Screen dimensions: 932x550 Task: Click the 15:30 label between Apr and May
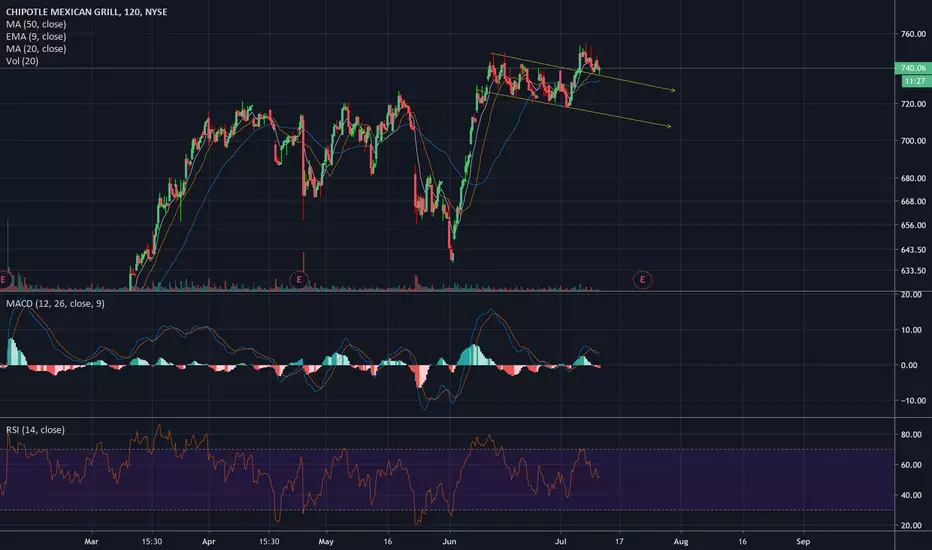269,542
